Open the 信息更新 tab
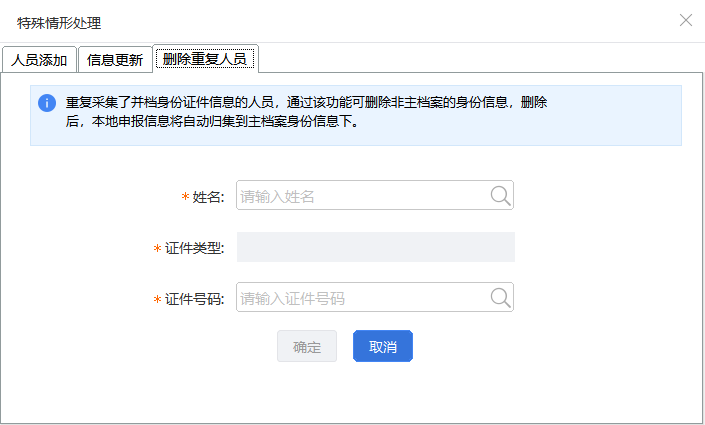 (115, 59)
